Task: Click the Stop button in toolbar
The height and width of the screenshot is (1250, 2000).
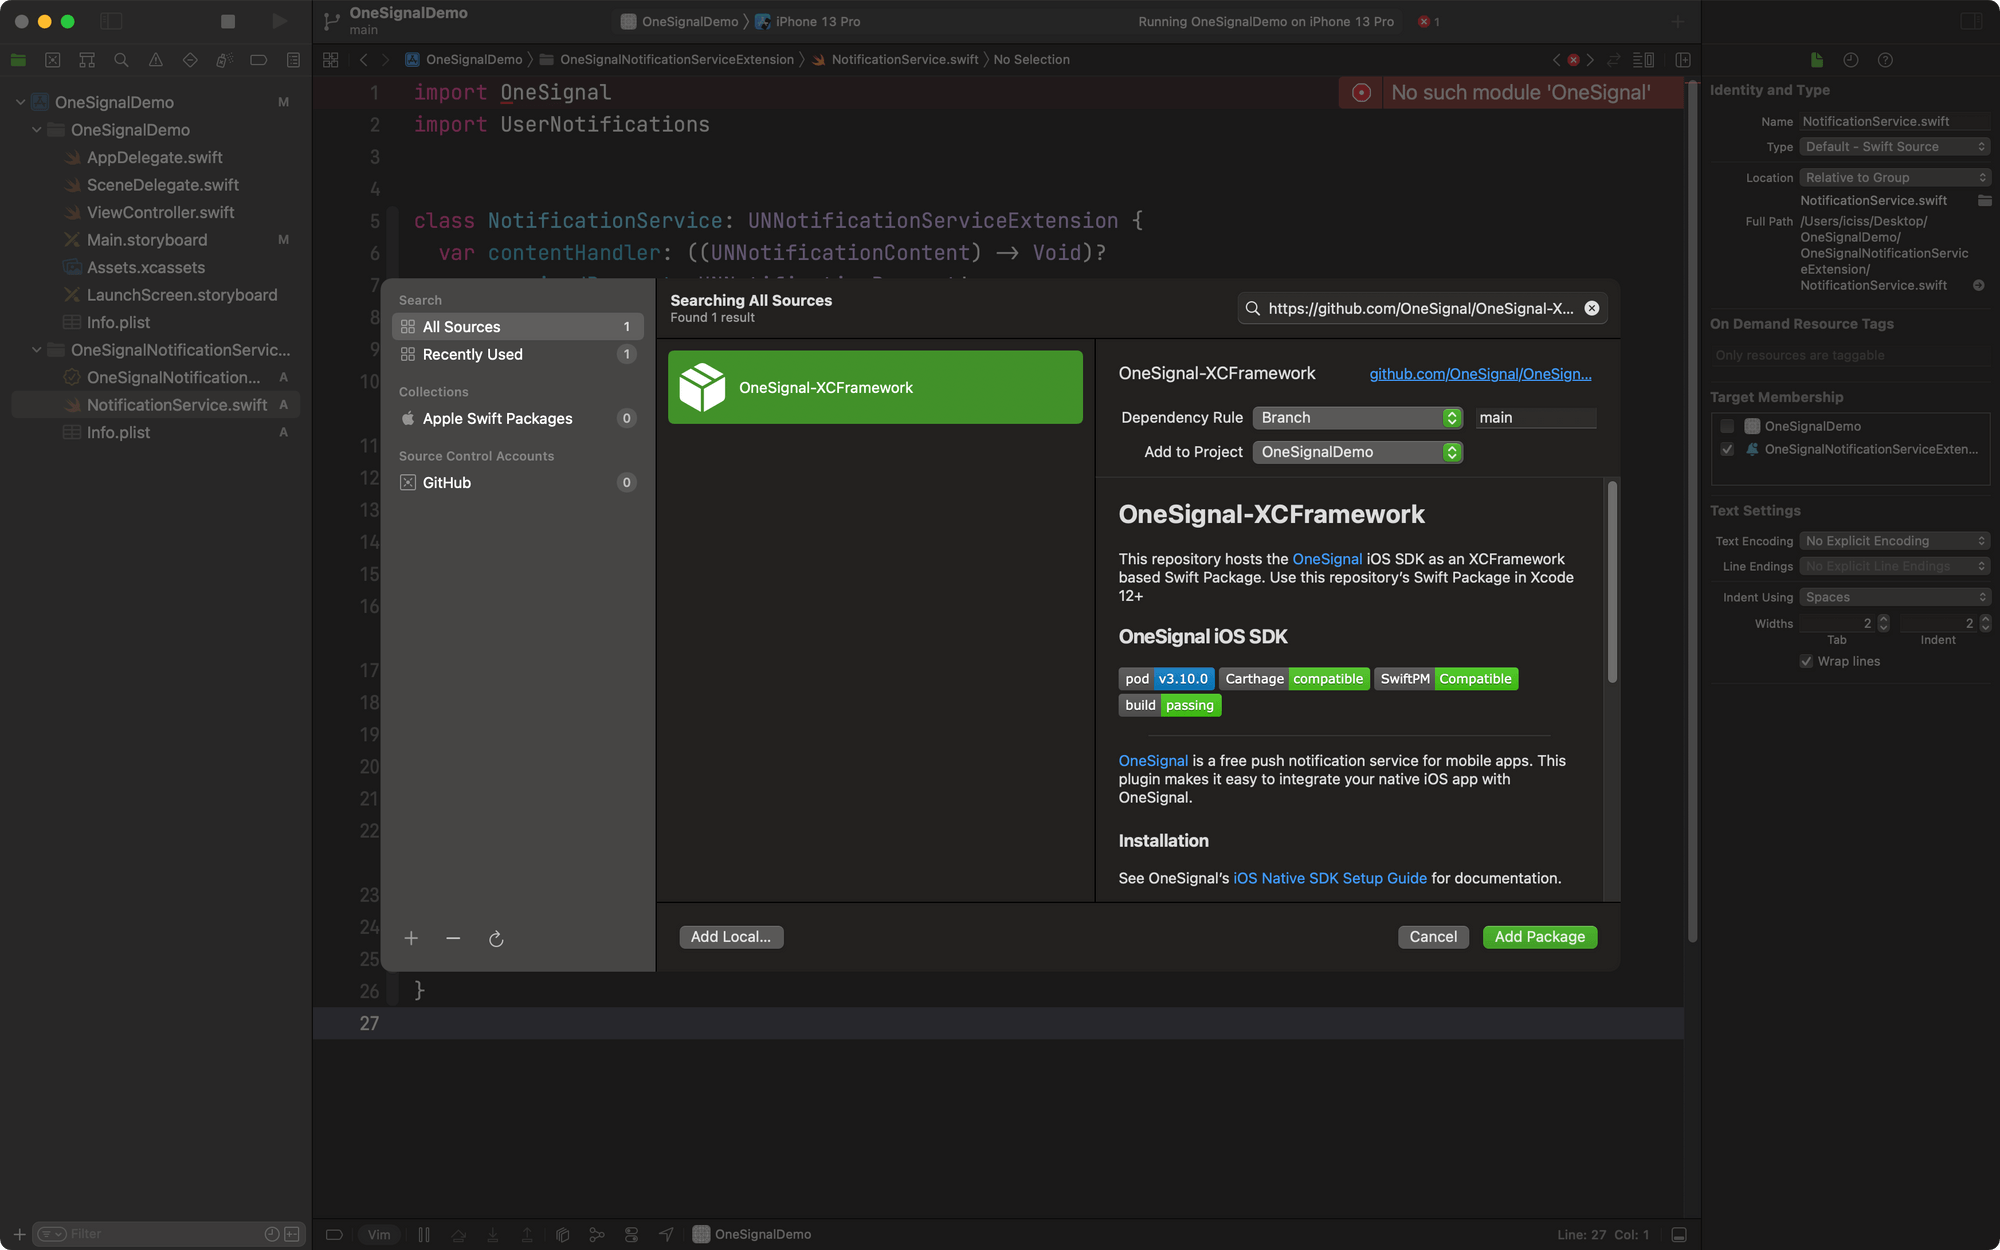Action: click(228, 21)
